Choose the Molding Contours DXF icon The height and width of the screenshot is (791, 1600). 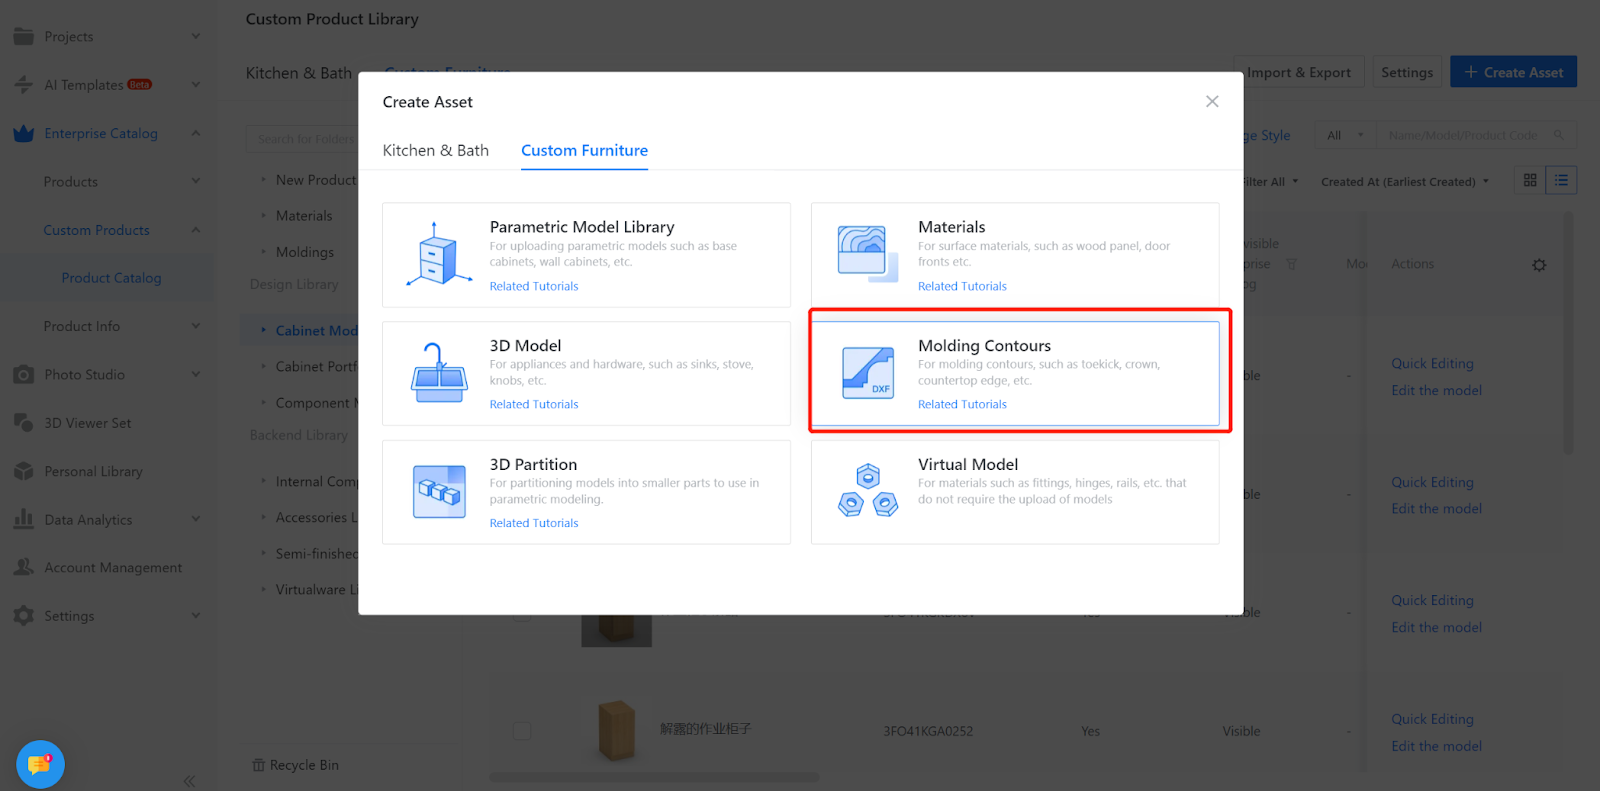(867, 373)
